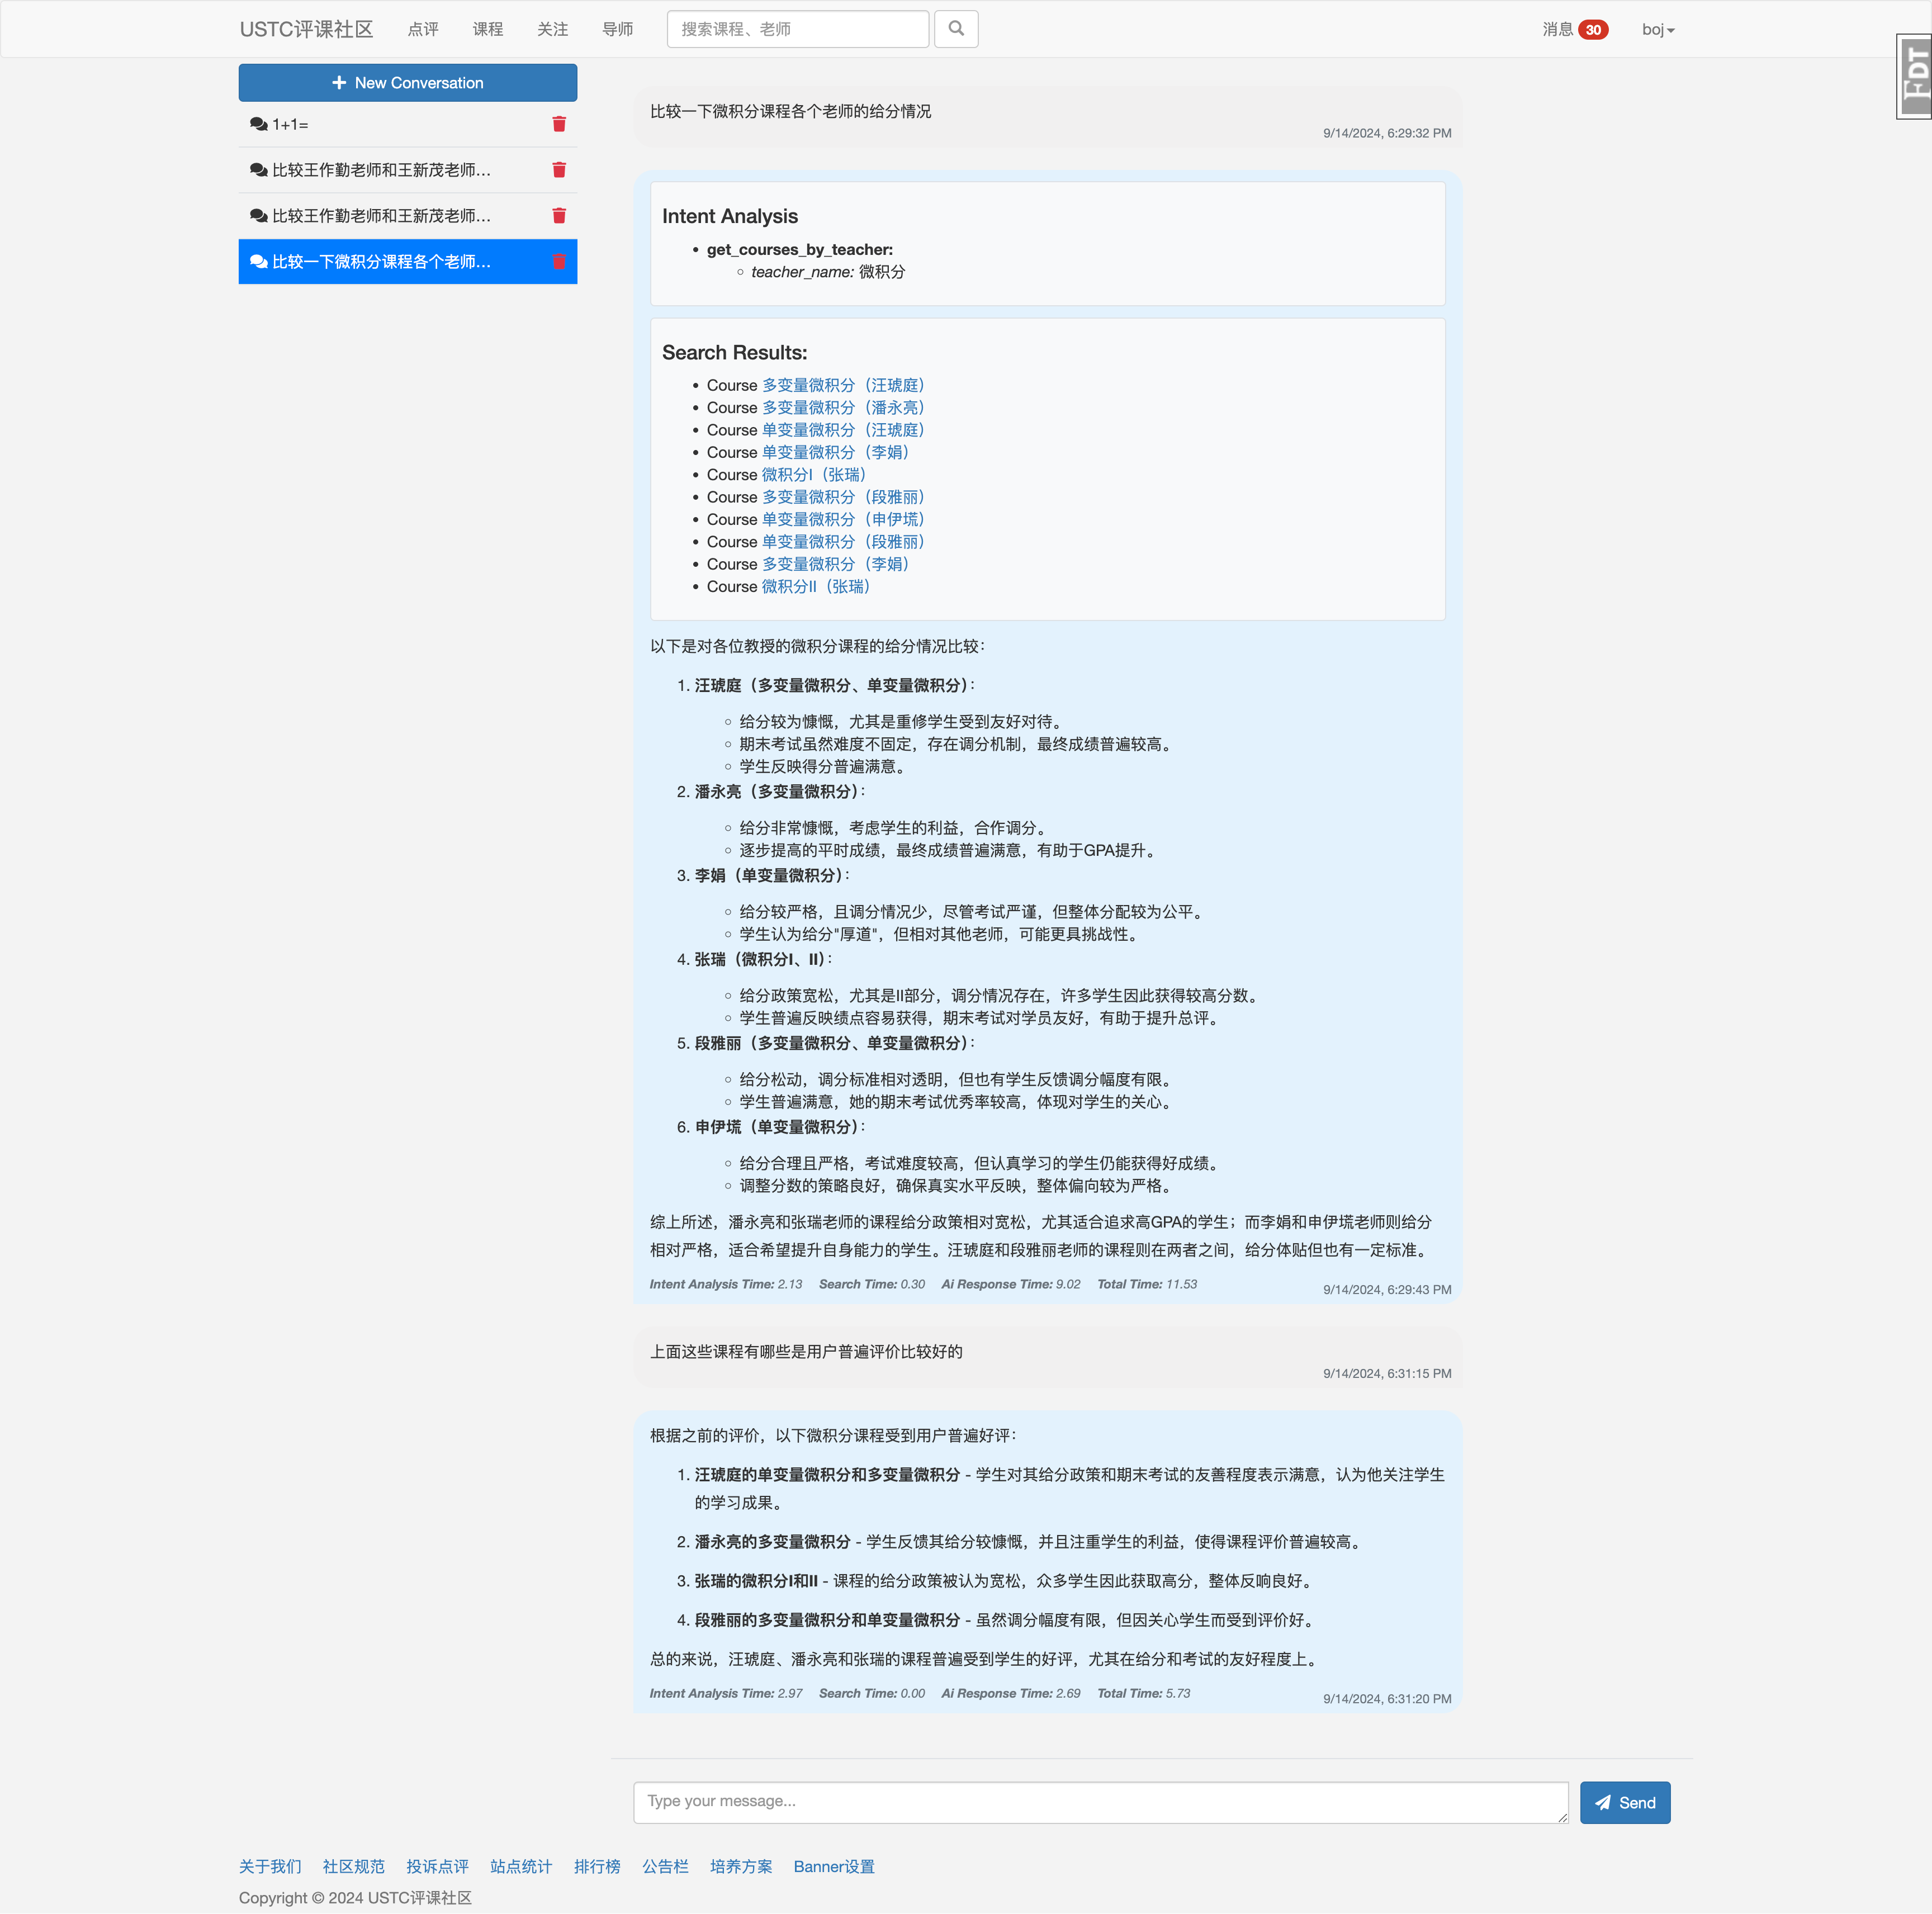This screenshot has width=1932, height=1914.
Task: Delete the '比较王作勤老师' conversation entry
Action: (x=559, y=170)
